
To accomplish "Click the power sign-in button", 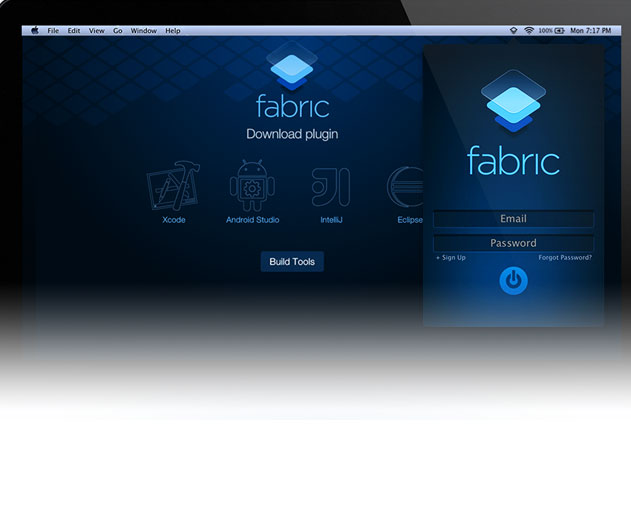I will tap(513, 281).
